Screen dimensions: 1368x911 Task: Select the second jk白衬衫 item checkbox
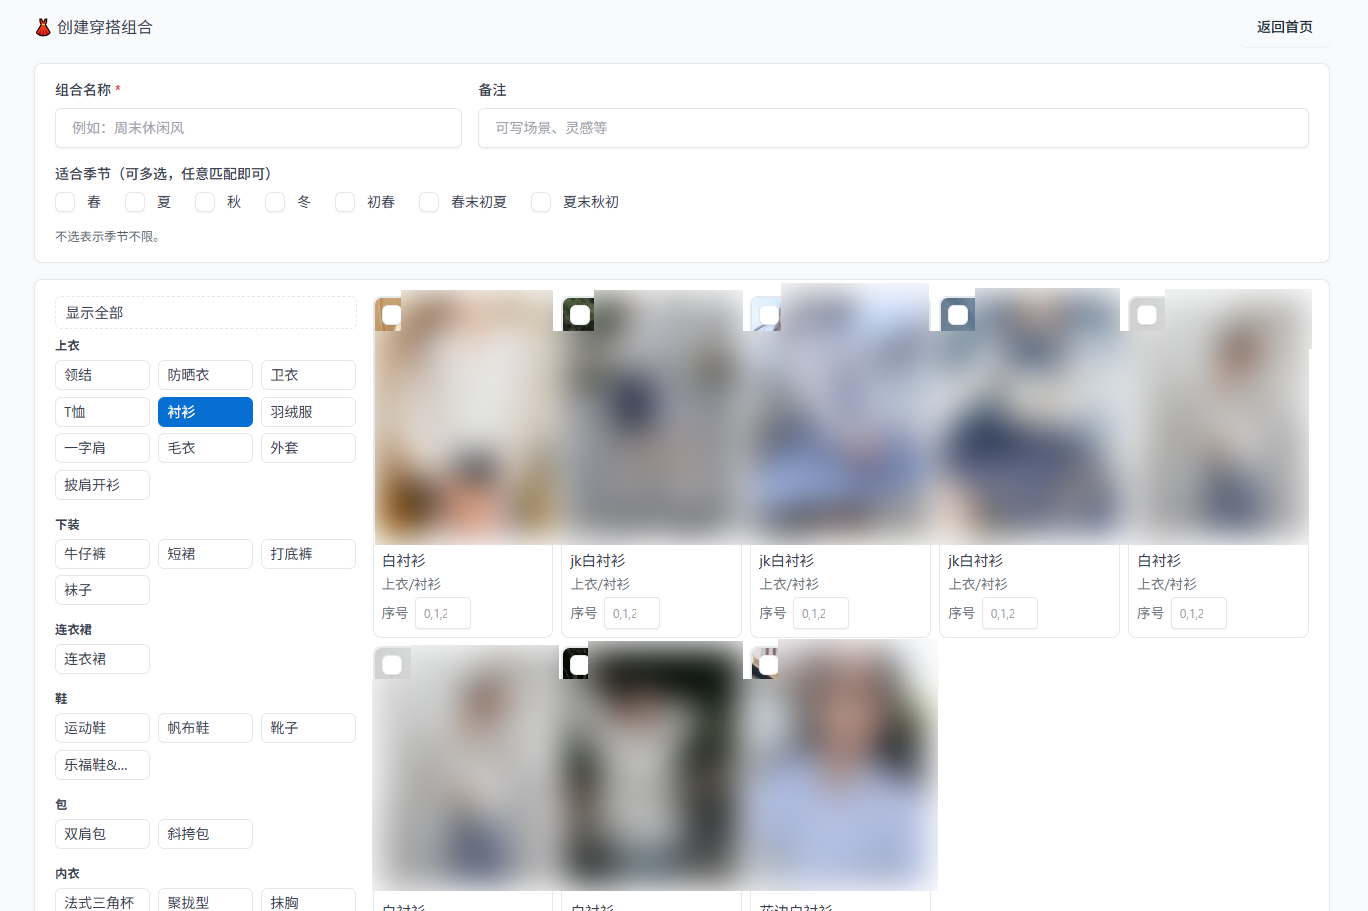coord(768,313)
